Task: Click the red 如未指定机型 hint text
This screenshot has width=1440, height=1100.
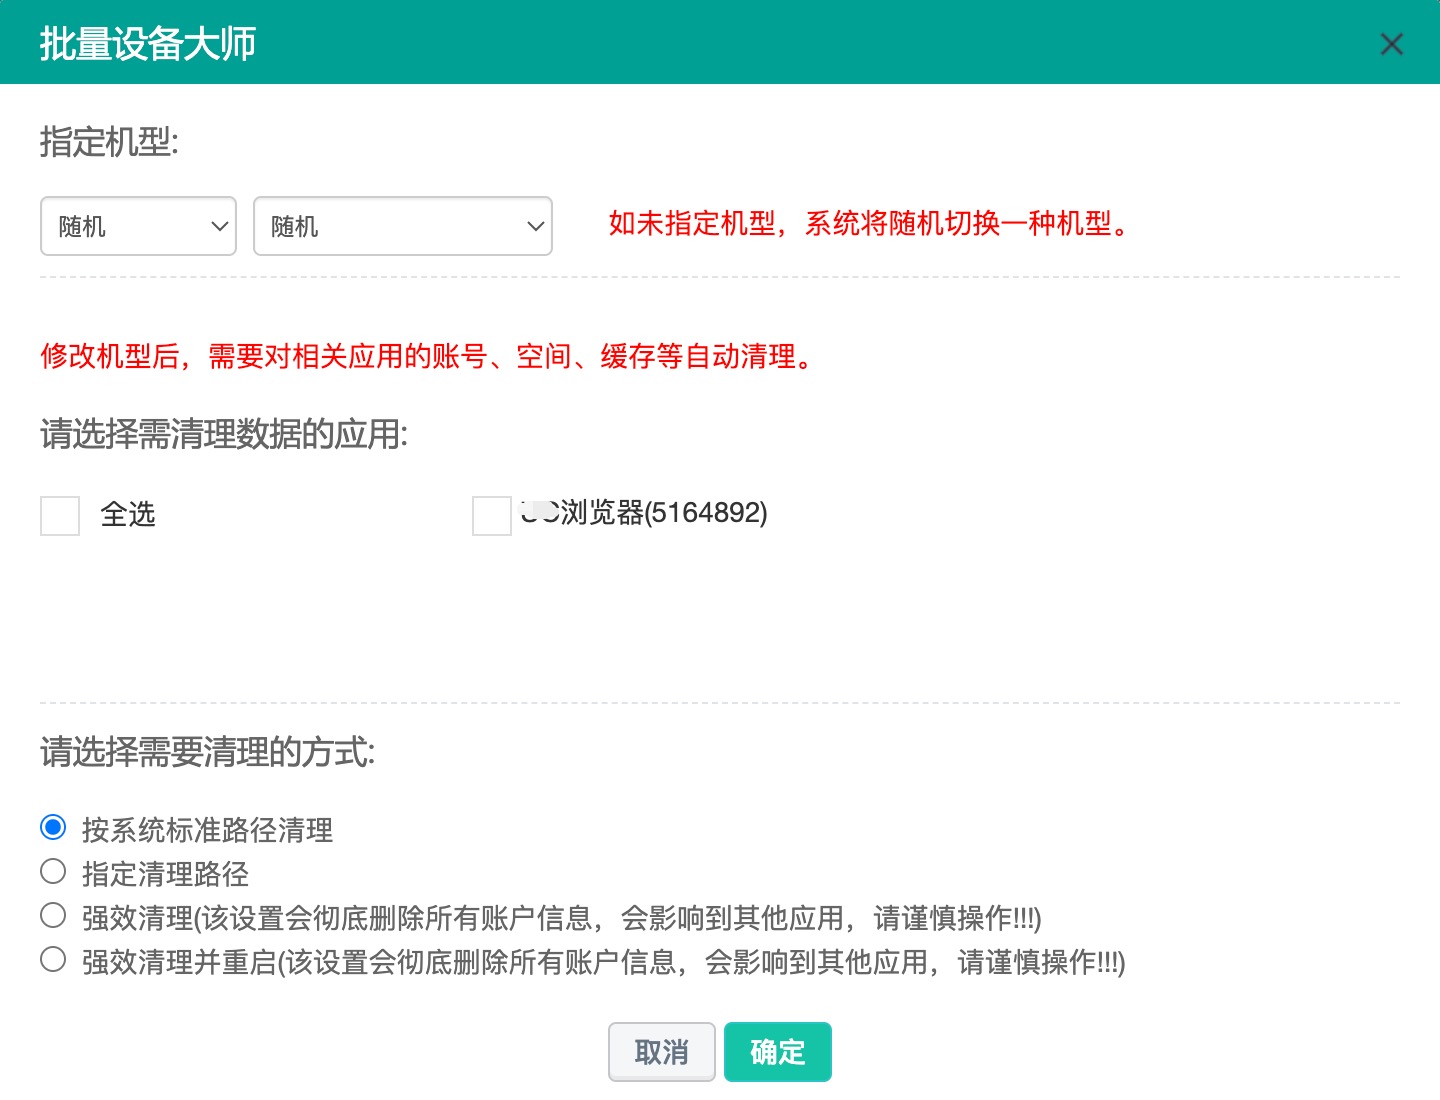Action: tap(869, 224)
